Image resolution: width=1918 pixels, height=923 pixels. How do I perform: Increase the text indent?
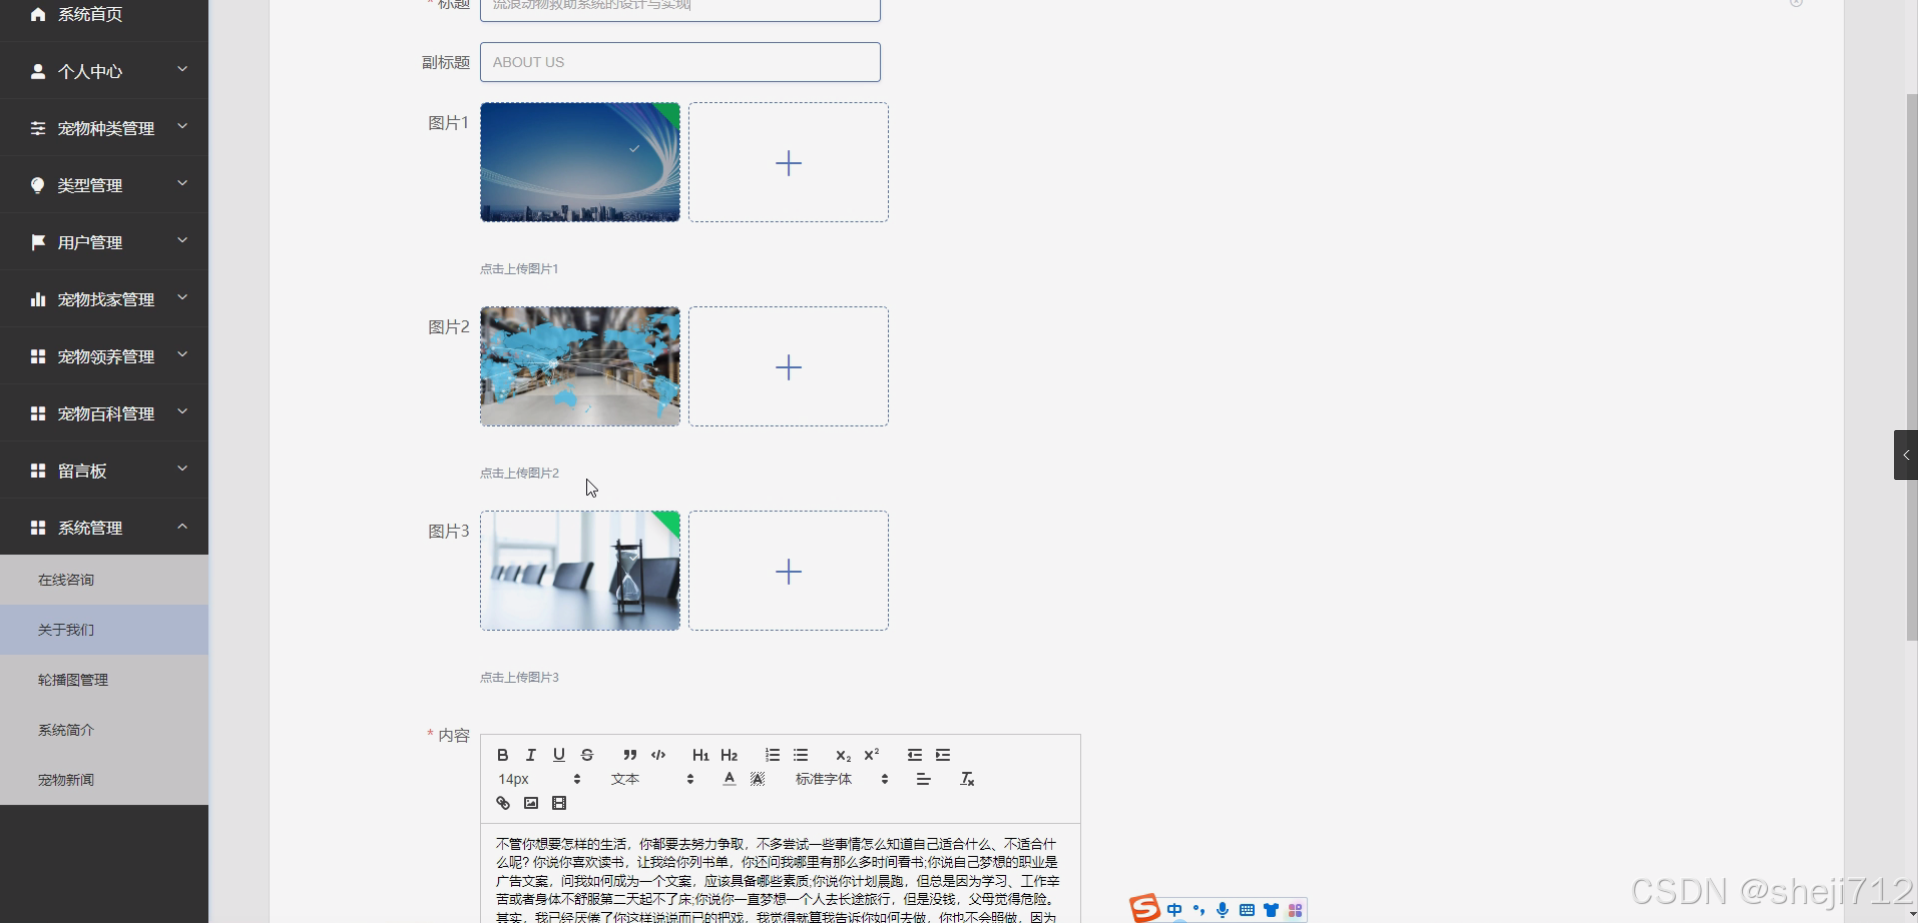[x=942, y=755]
